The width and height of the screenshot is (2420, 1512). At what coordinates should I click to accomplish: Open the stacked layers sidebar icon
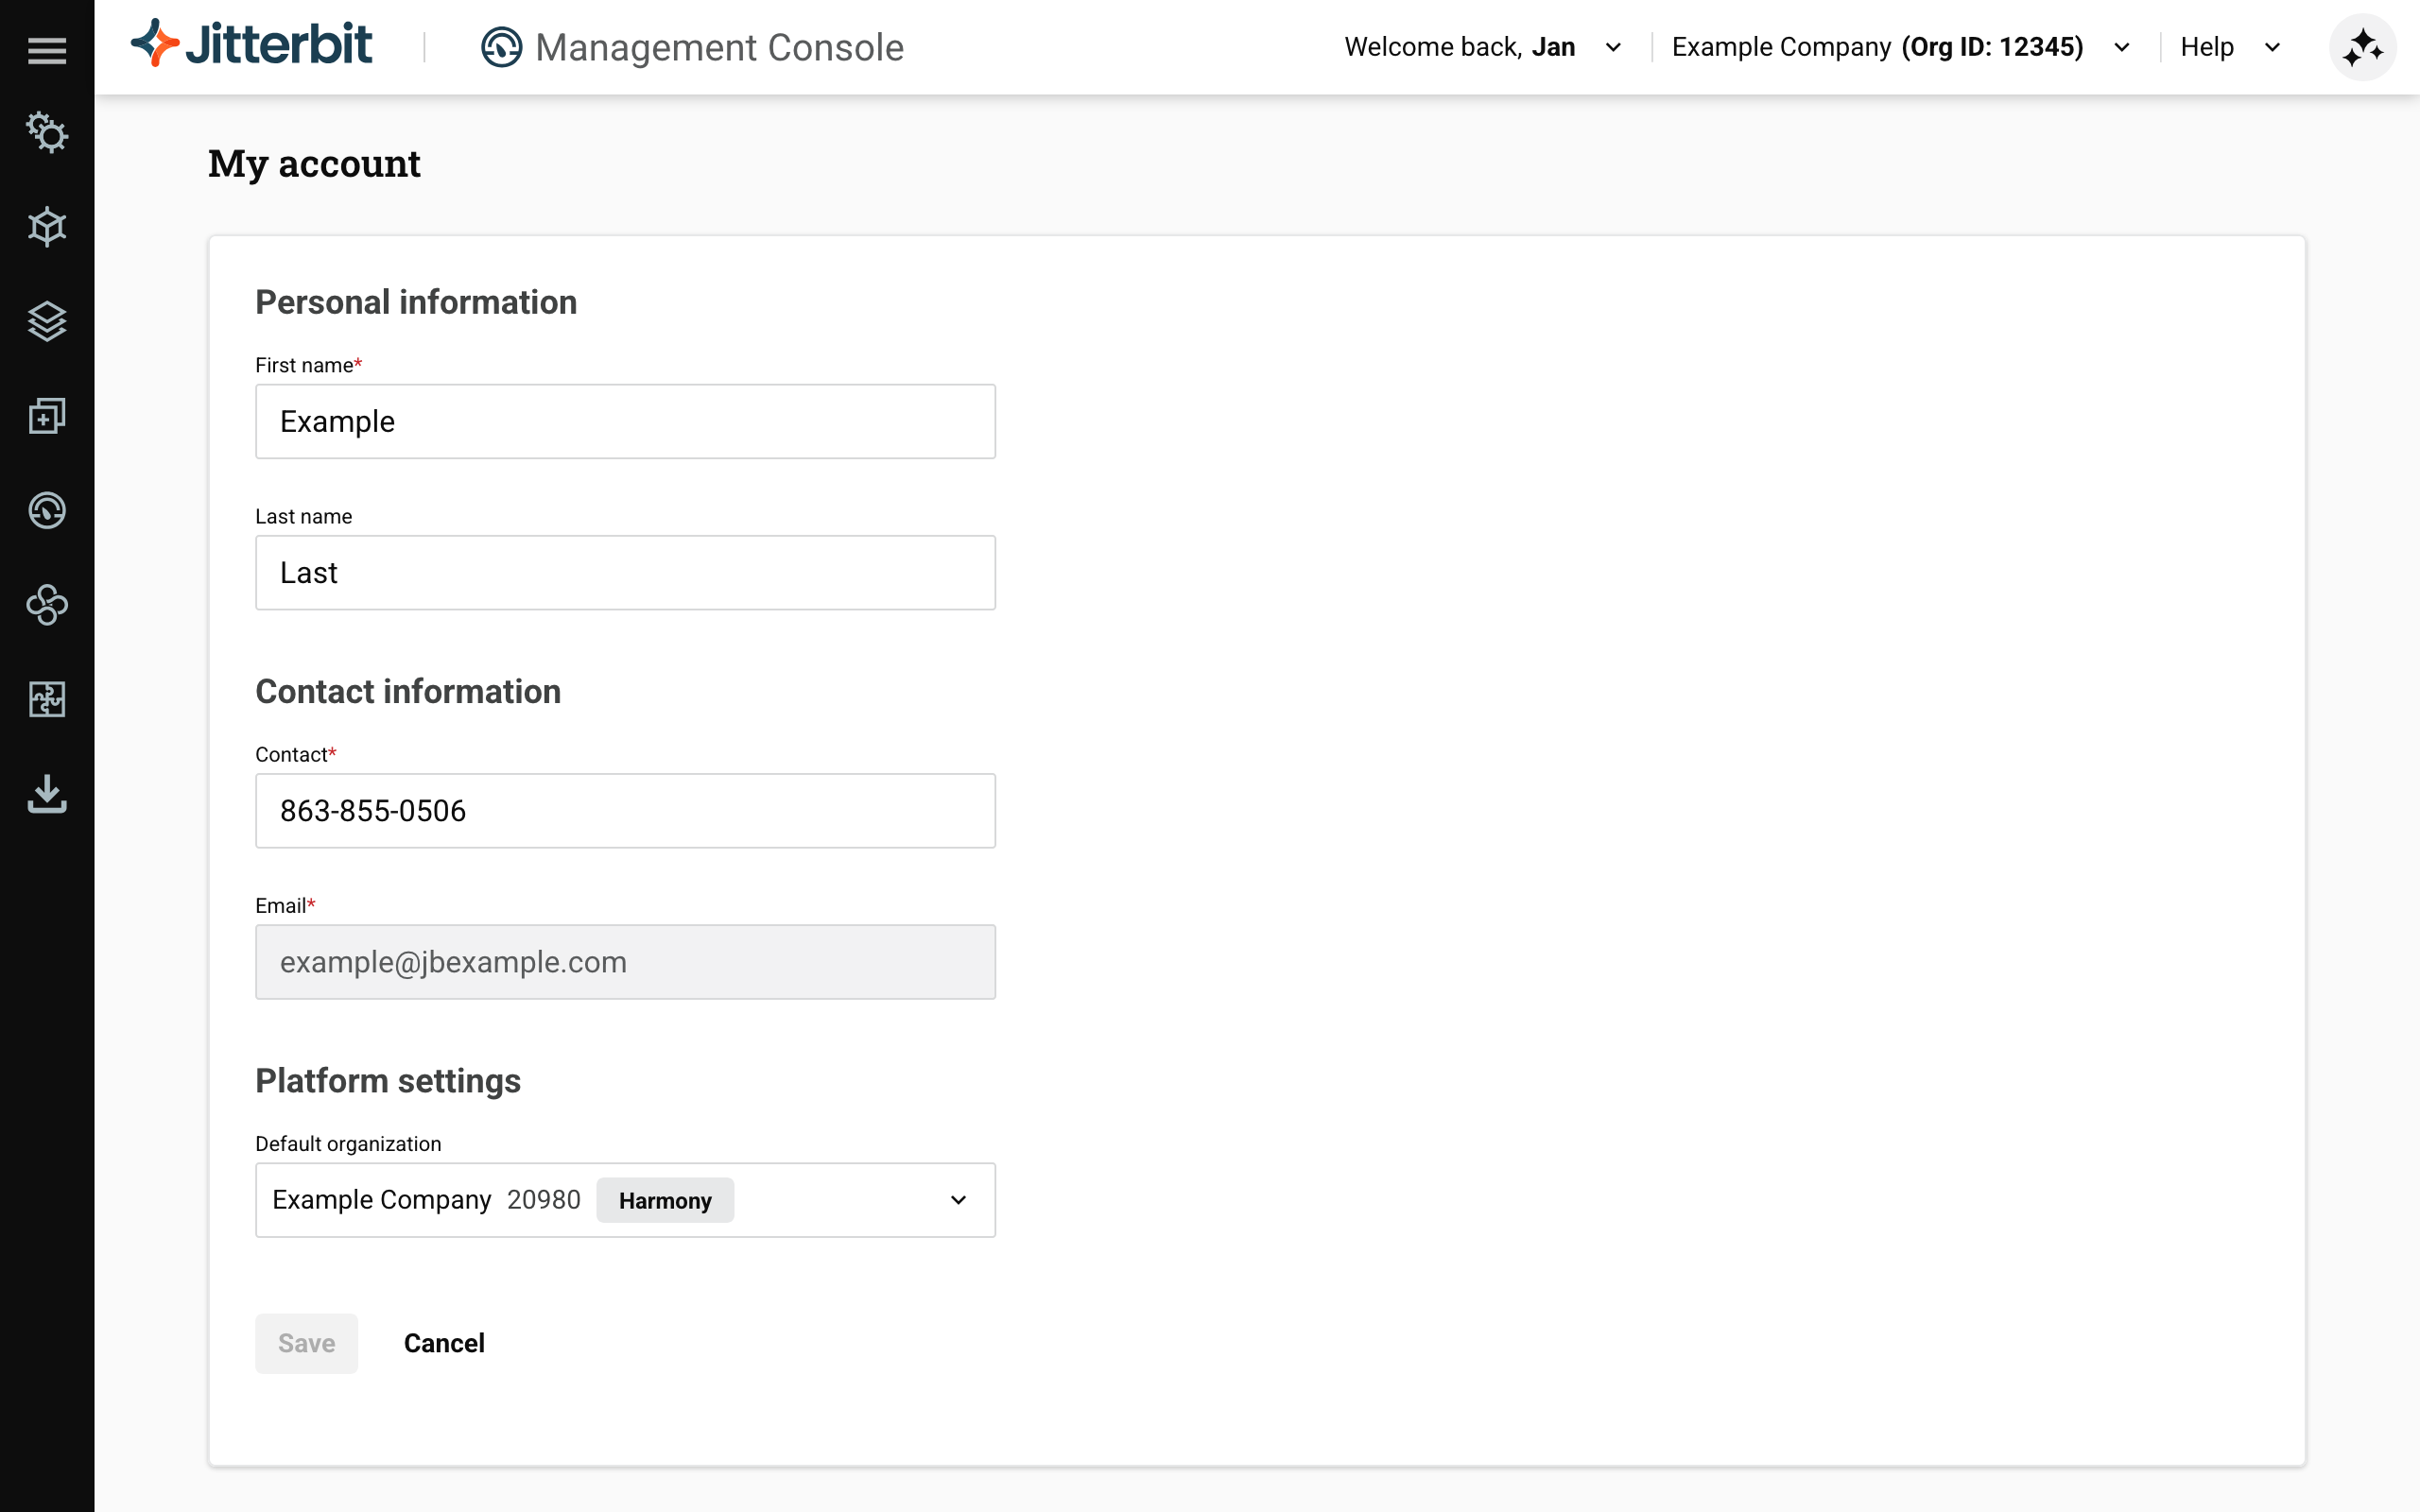pos(47,321)
